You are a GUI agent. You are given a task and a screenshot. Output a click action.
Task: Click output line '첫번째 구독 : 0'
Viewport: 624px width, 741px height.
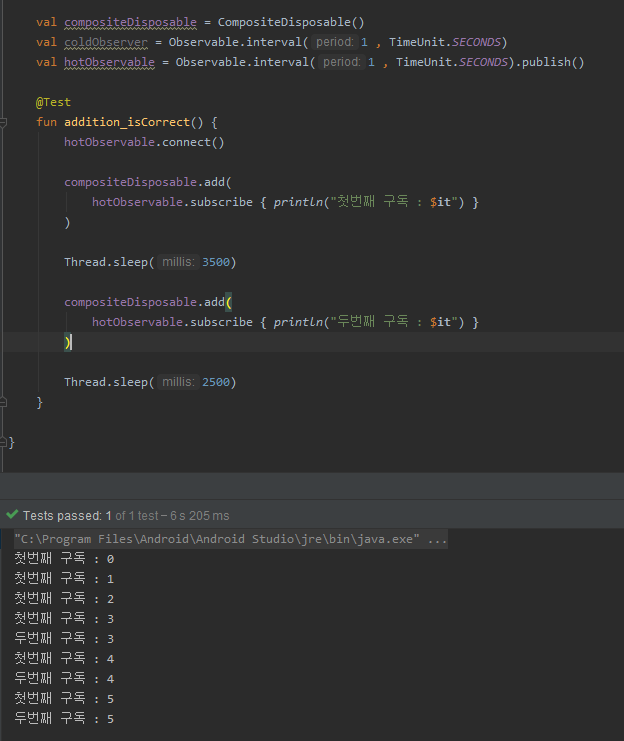click(x=64, y=559)
